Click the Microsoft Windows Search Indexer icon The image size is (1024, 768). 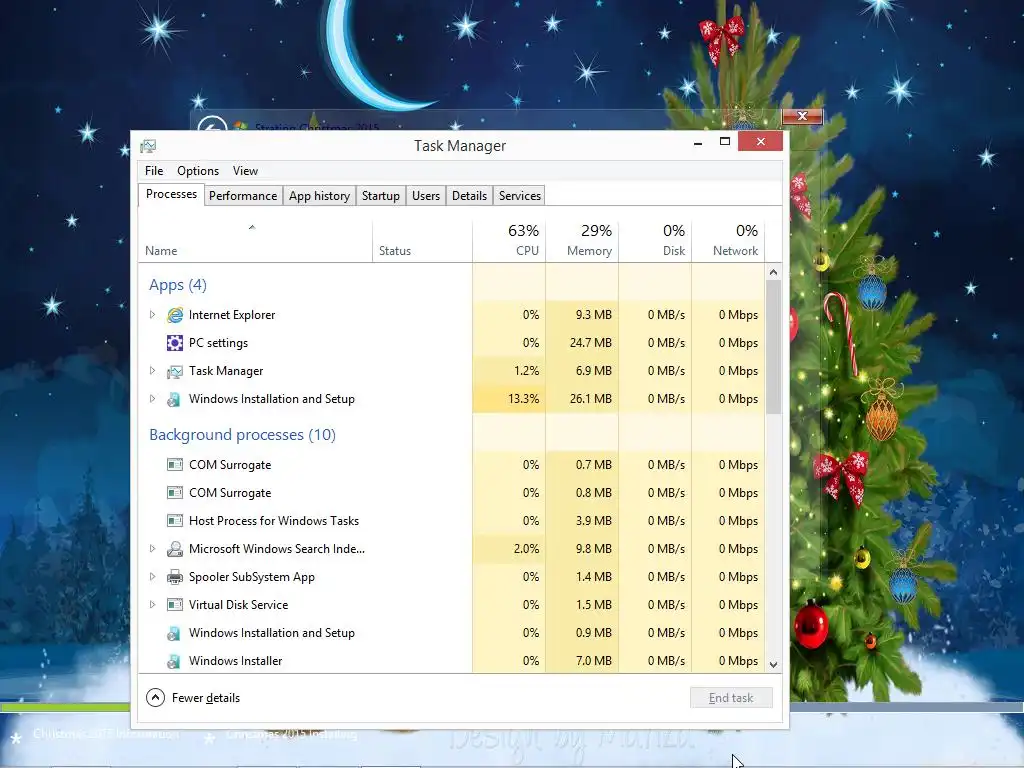coord(174,549)
